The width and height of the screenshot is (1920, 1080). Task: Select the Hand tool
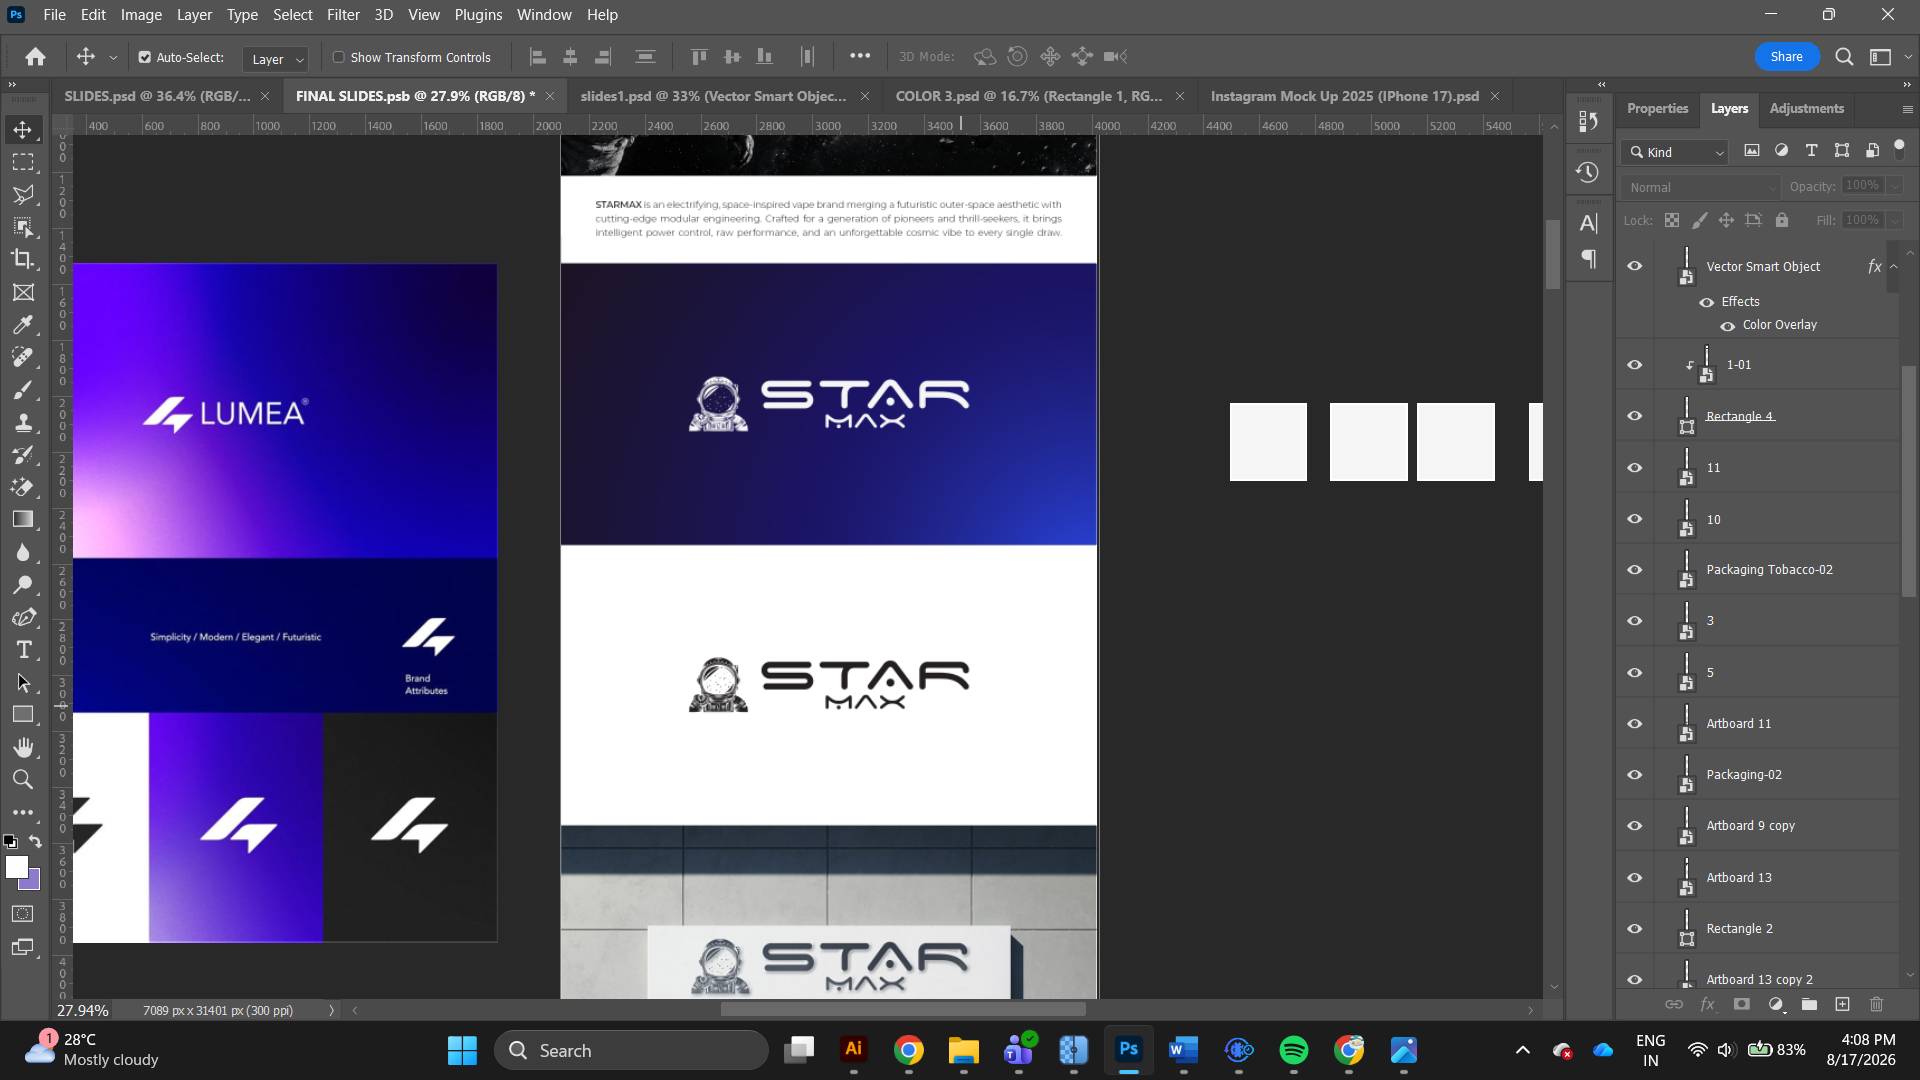tap(23, 747)
